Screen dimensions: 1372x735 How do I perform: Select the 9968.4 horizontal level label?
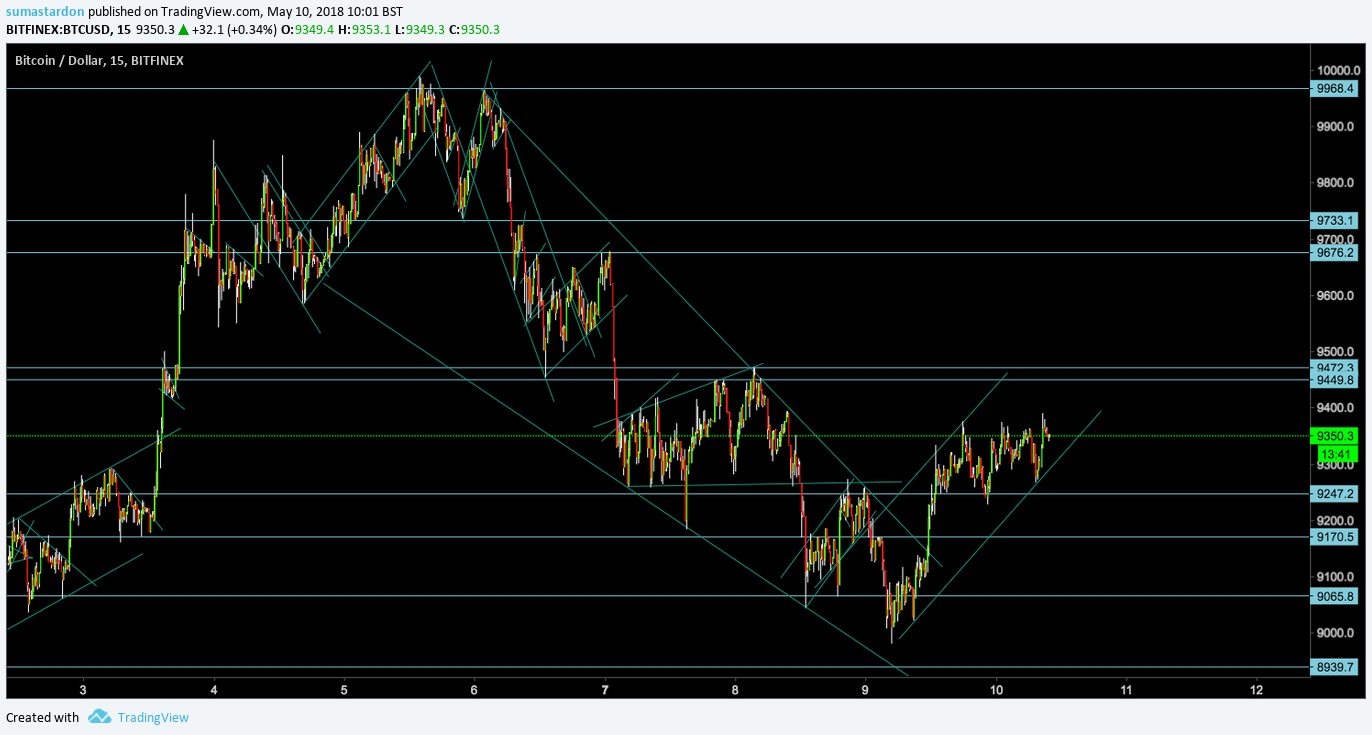click(x=1335, y=88)
